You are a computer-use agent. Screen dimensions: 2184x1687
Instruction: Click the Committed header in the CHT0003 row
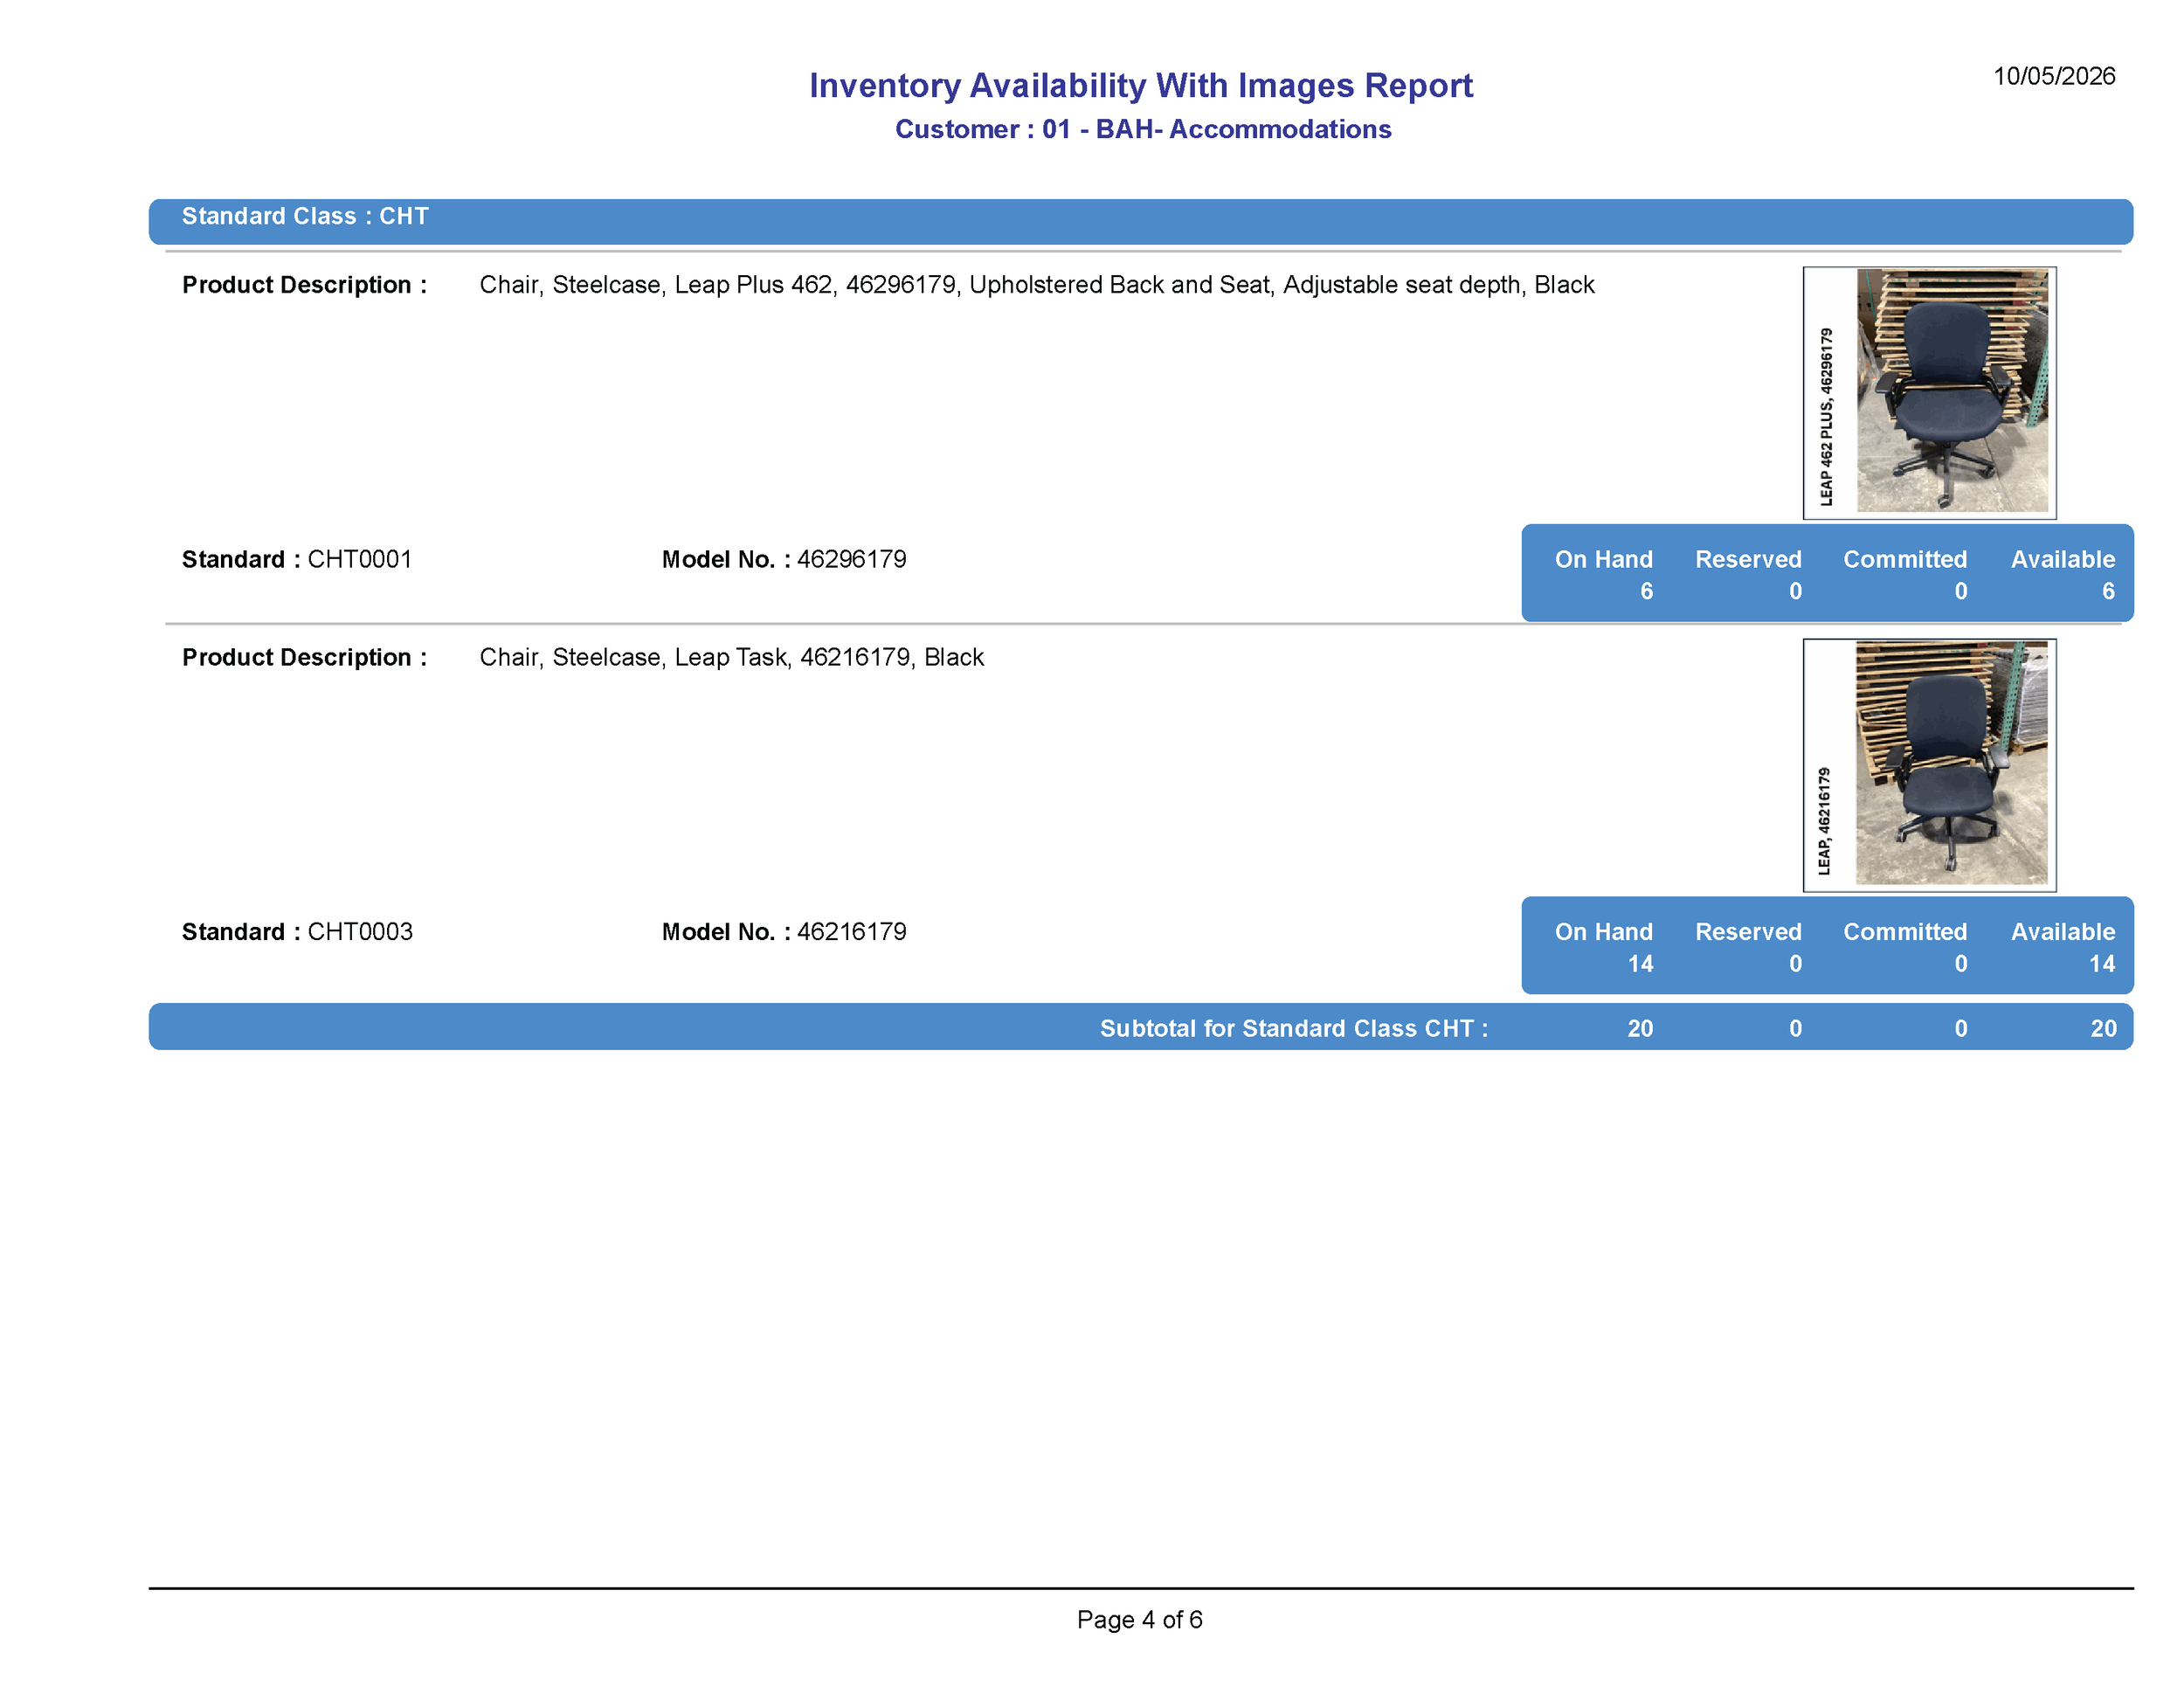[x=1905, y=932]
